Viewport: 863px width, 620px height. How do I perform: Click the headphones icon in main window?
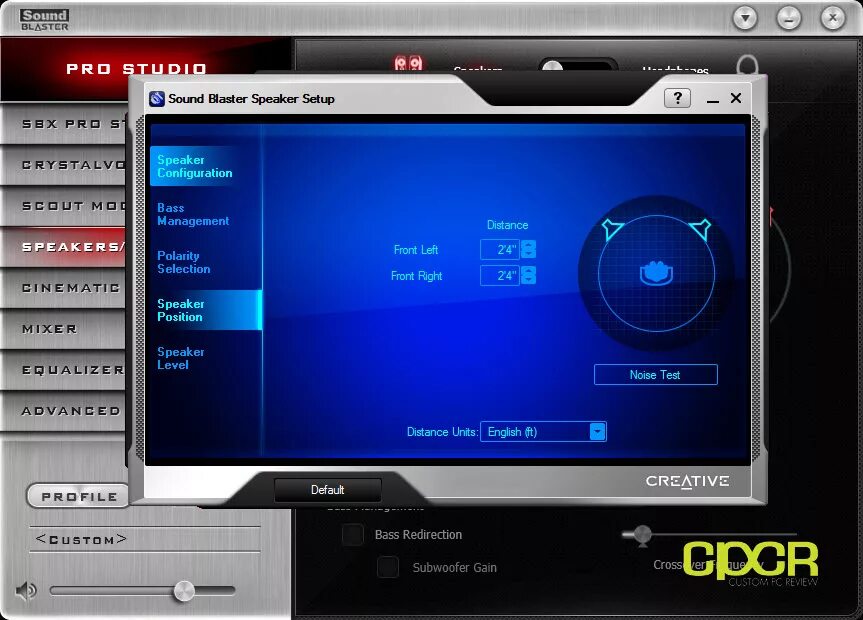pos(747,64)
